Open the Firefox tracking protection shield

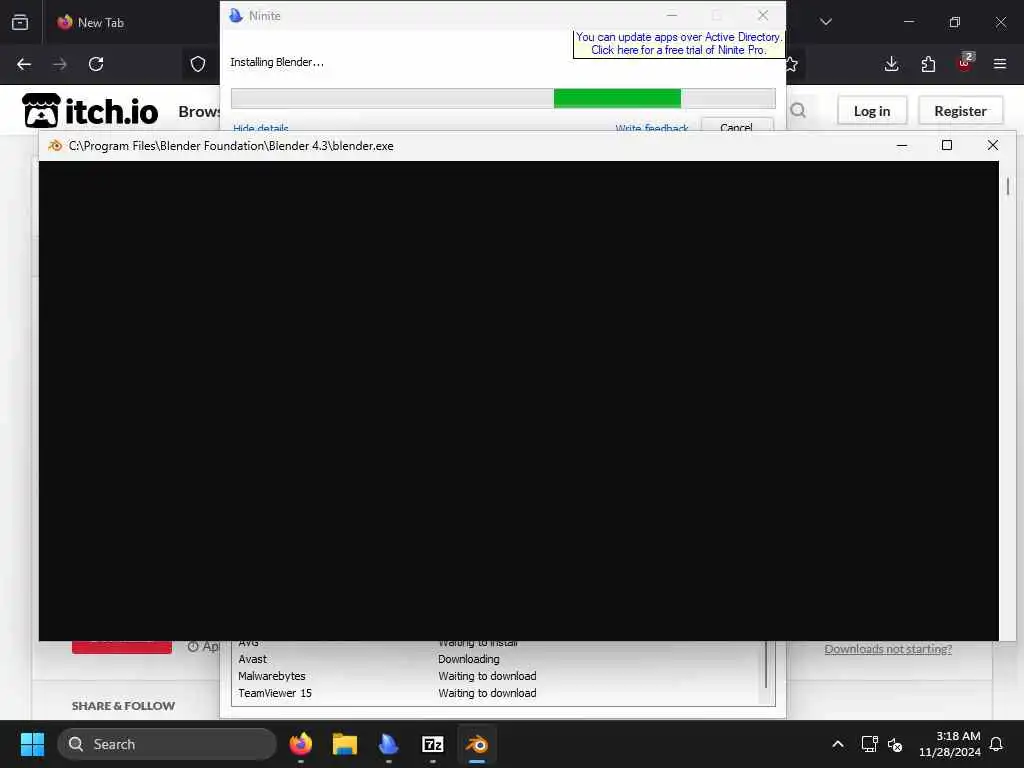(x=198, y=64)
